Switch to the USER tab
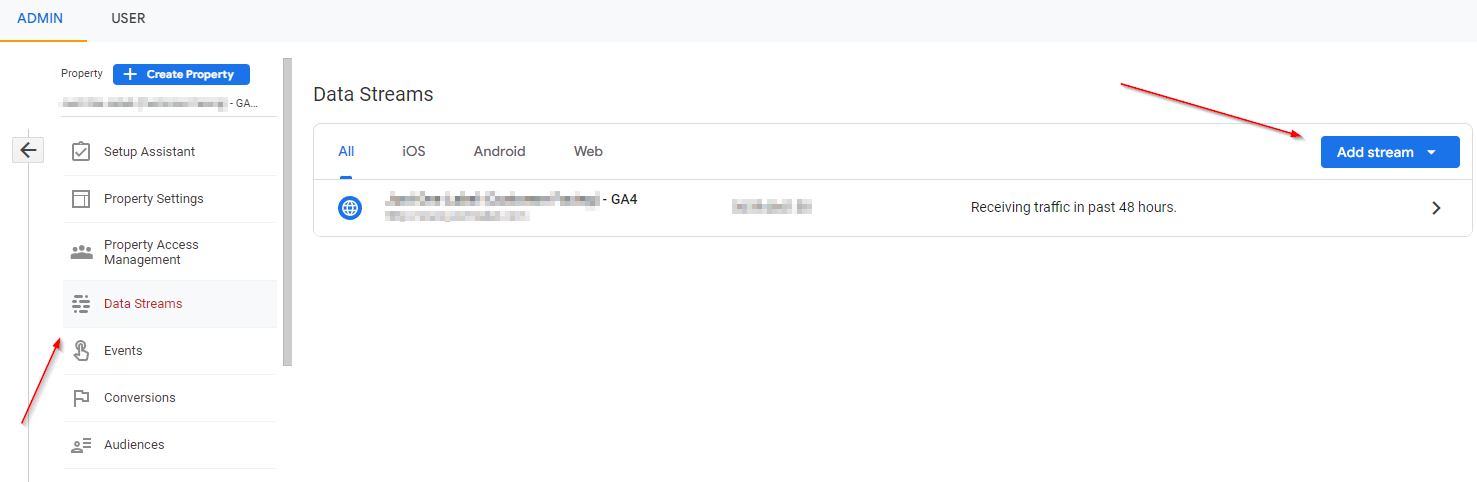Screen dimensions: 1477x482 [x=128, y=19]
